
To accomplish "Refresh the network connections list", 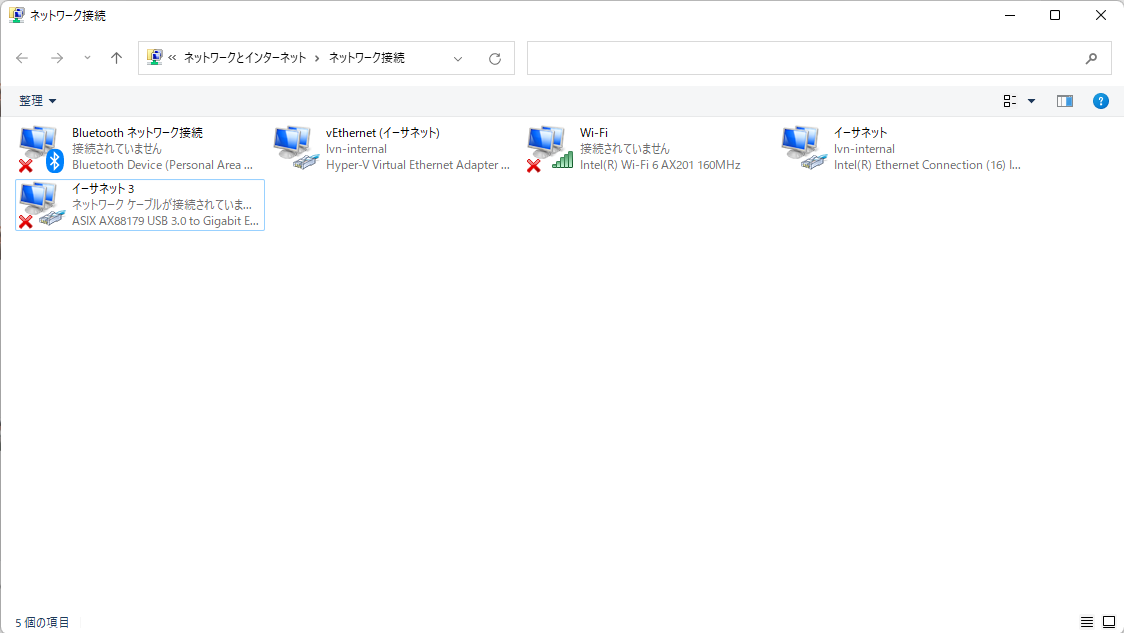I will 495,58.
